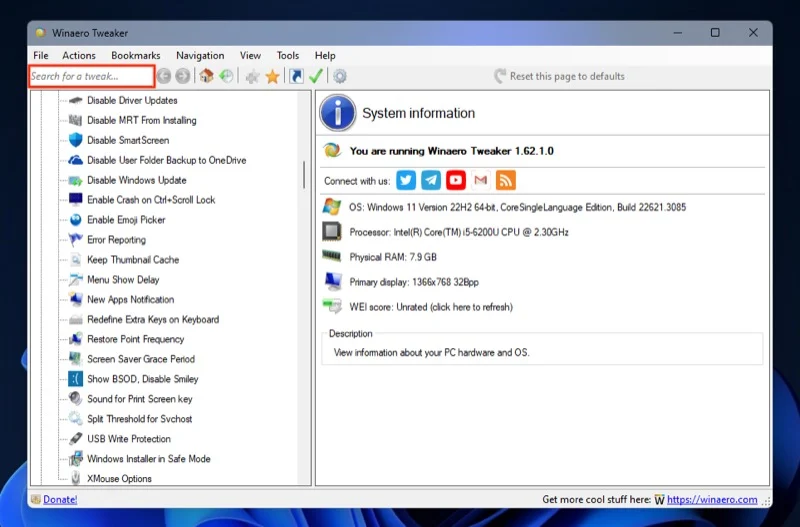Click the Donate! link
The height and width of the screenshot is (527, 800).
point(60,499)
